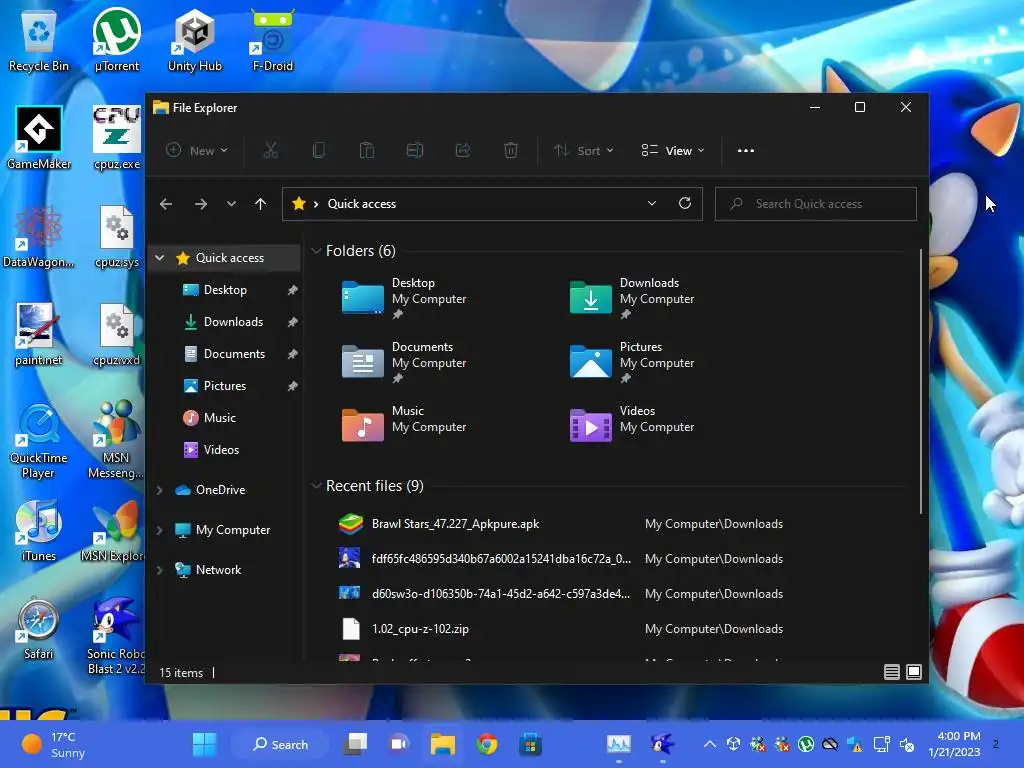The height and width of the screenshot is (768, 1024).
Task: Open the taskbar weather widget
Action: pyautogui.click(x=54, y=744)
